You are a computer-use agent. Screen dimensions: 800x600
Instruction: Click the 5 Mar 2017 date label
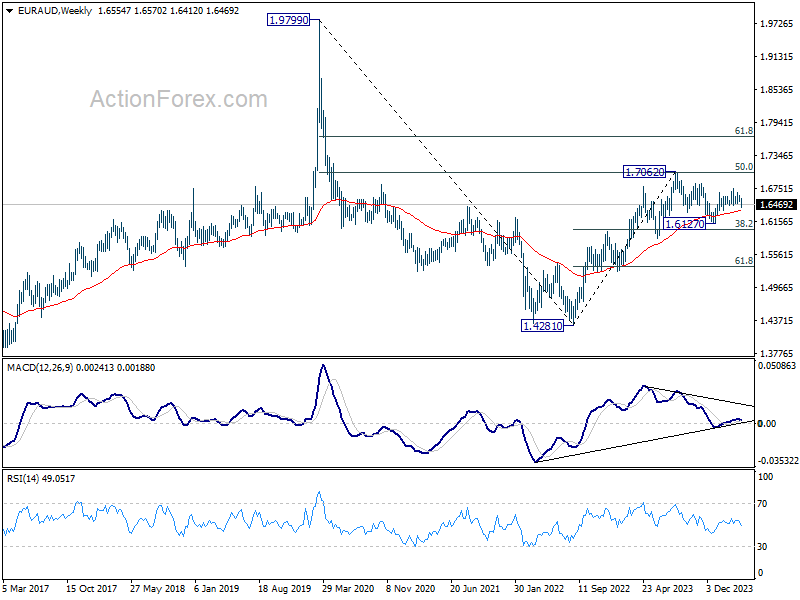pyautogui.click(x=26, y=588)
